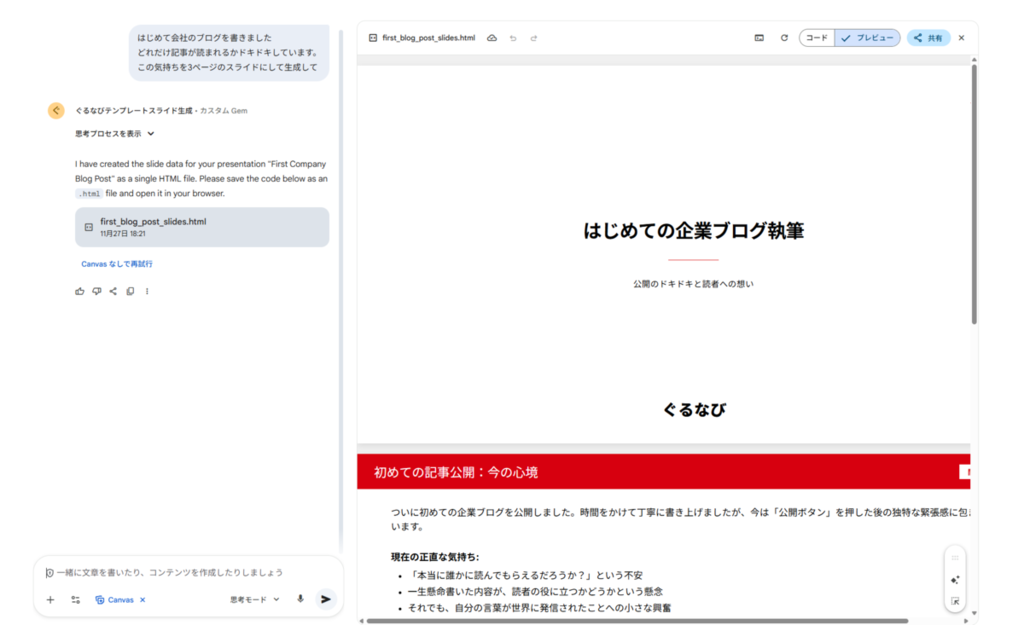Click the cloud save icon in canvas header
The width and height of the screenshot is (1024, 625).
pos(492,38)
